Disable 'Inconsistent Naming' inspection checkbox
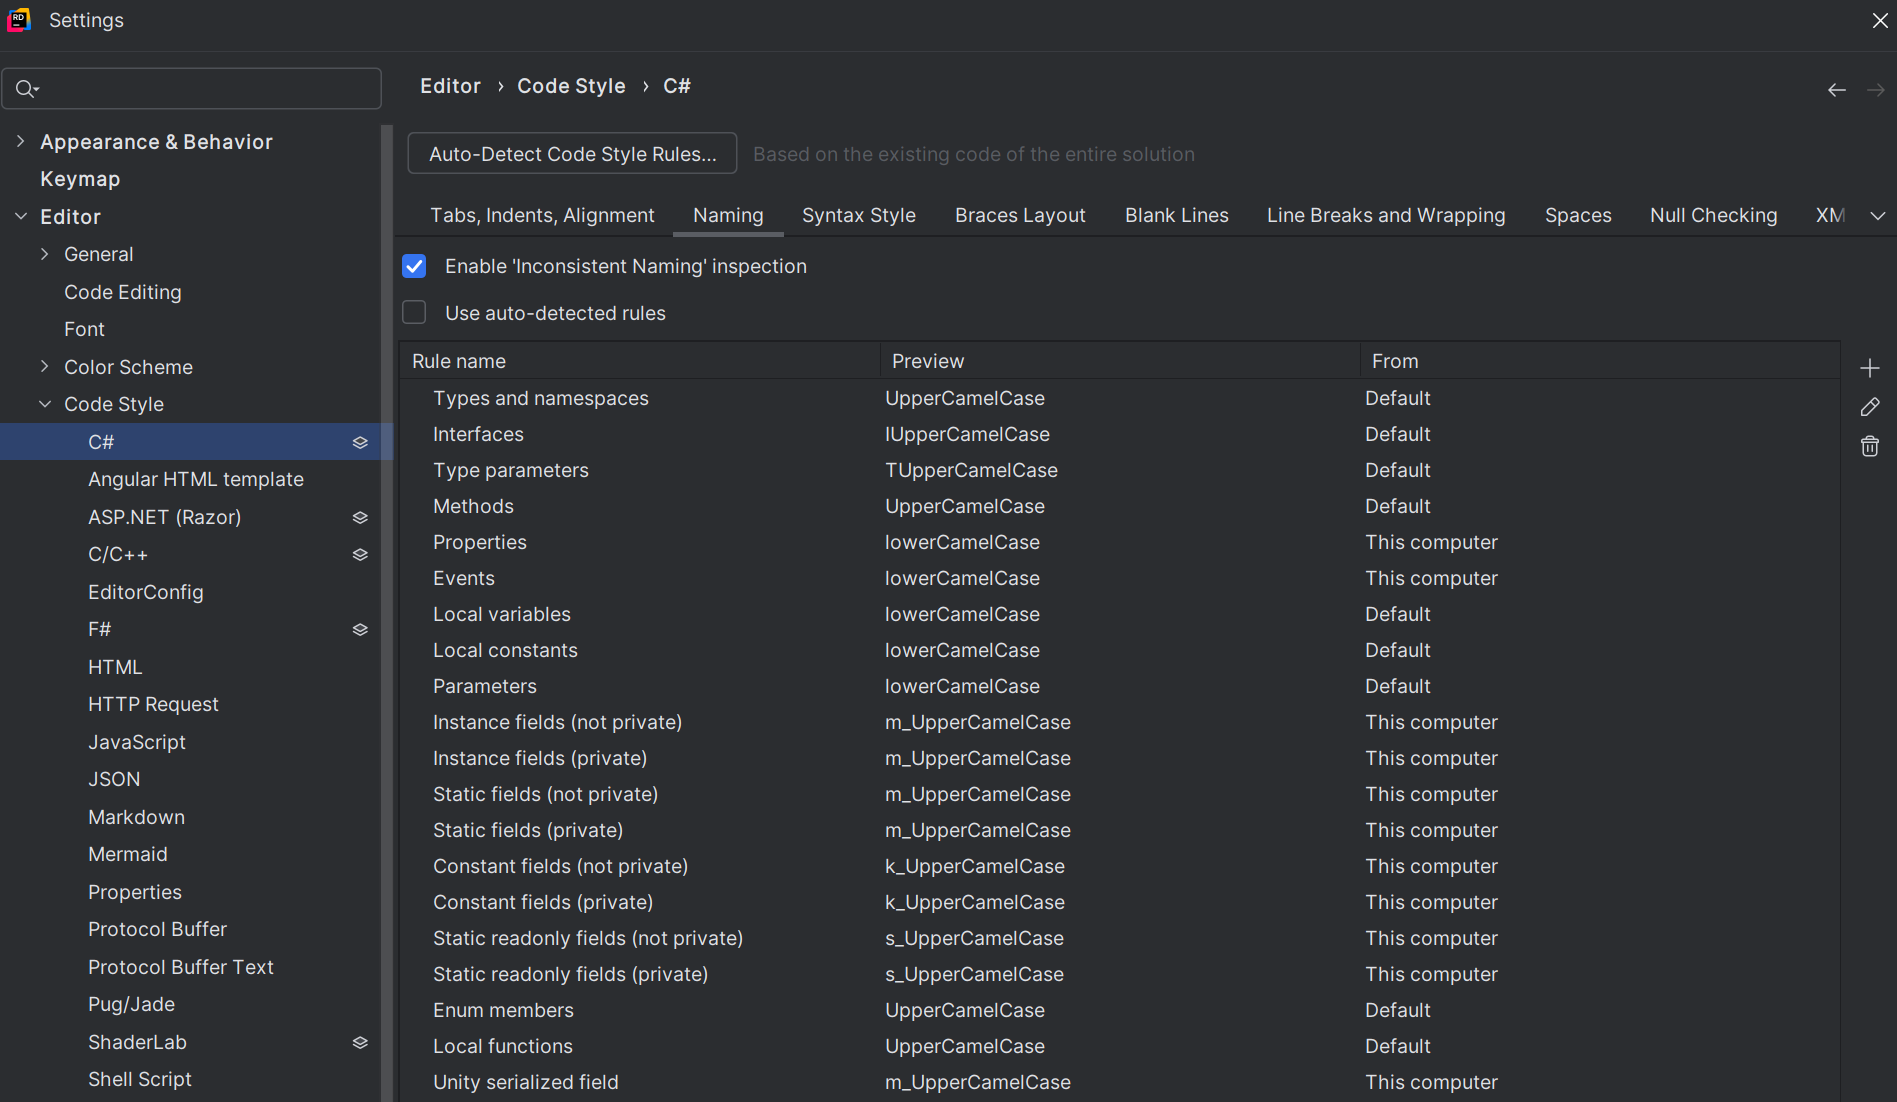Image resolution: width=1897 pixels, height=1102 pixels. (x=414, y=266)
